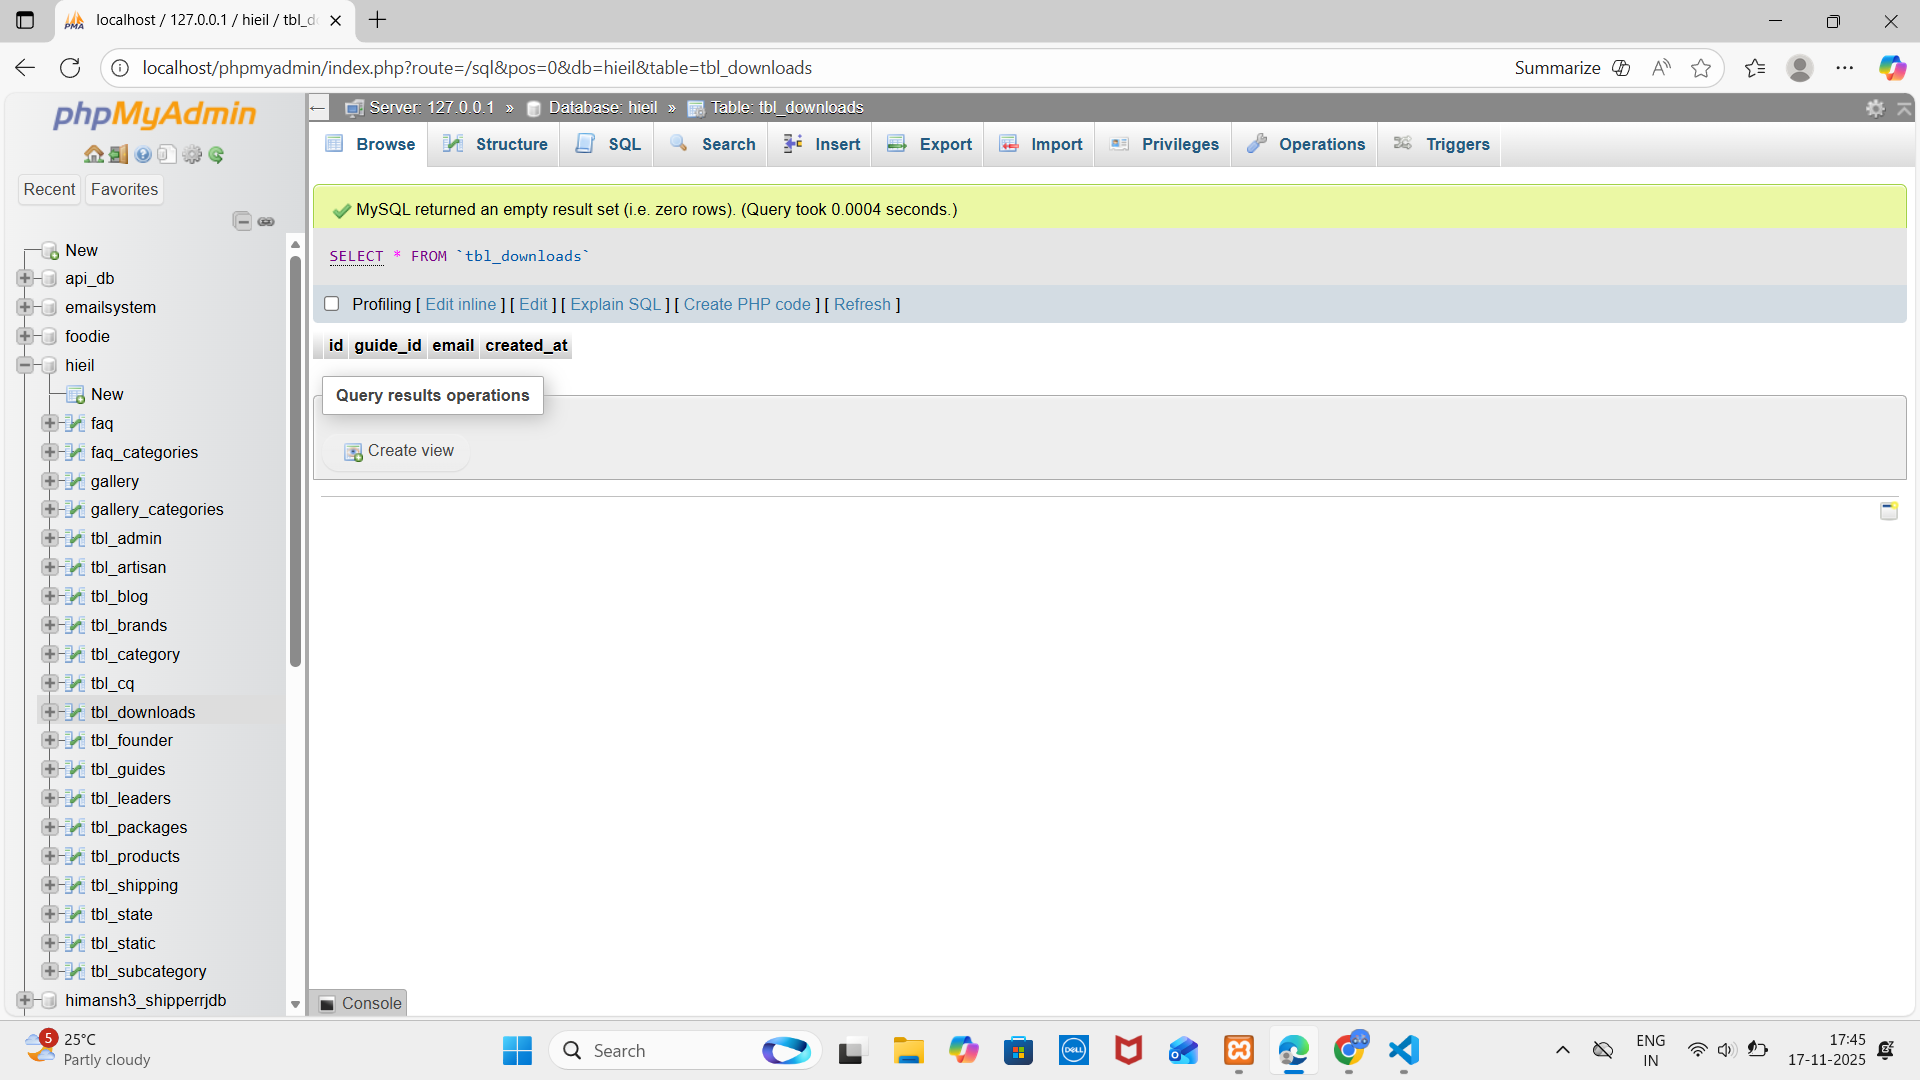The width and height of the screenshot is (1920, 1080).
Task: Enable the Profiling checkbox
Action: tap(332, 304)
